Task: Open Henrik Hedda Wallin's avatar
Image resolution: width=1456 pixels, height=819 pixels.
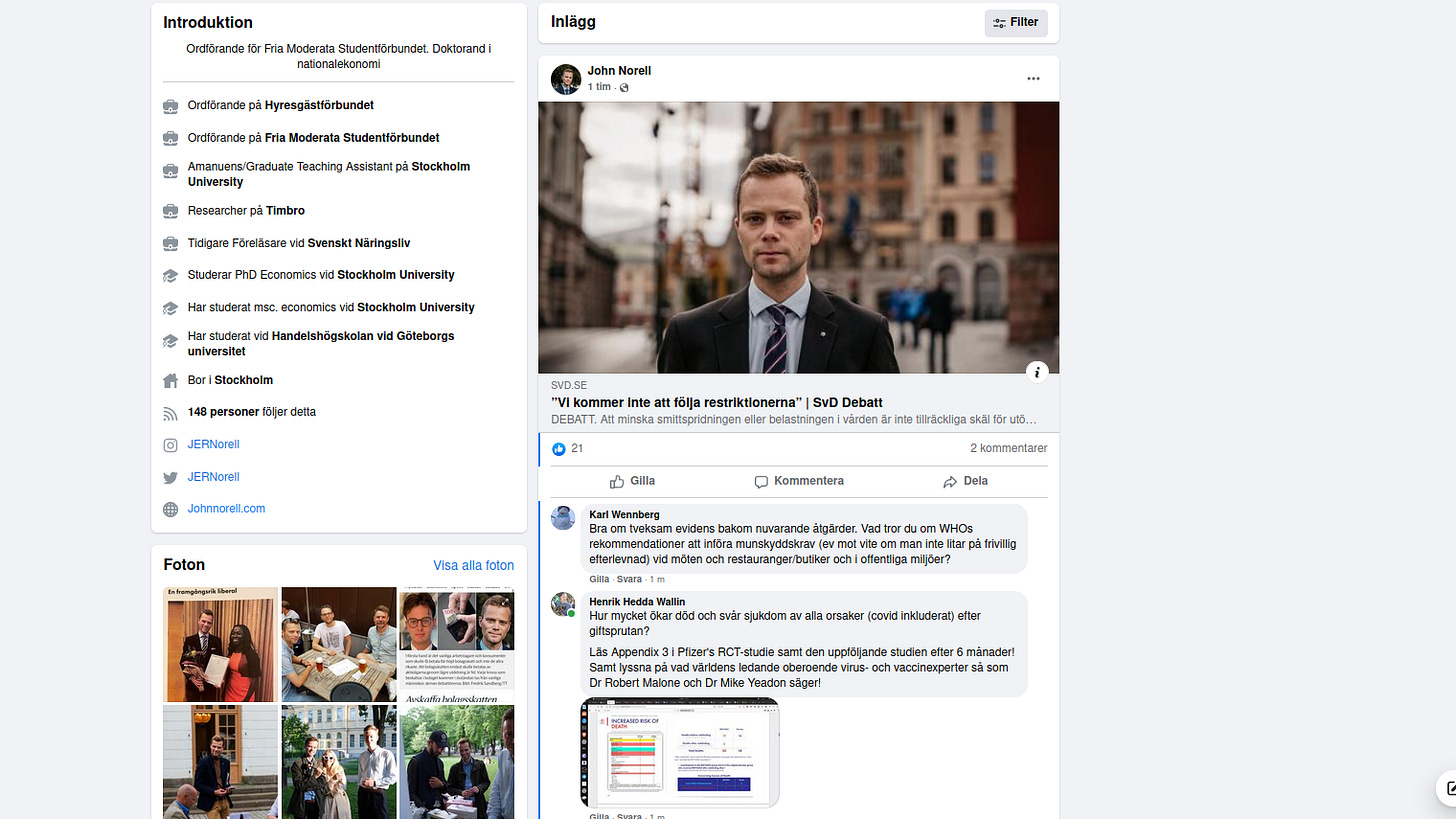Action: (563, 604)
